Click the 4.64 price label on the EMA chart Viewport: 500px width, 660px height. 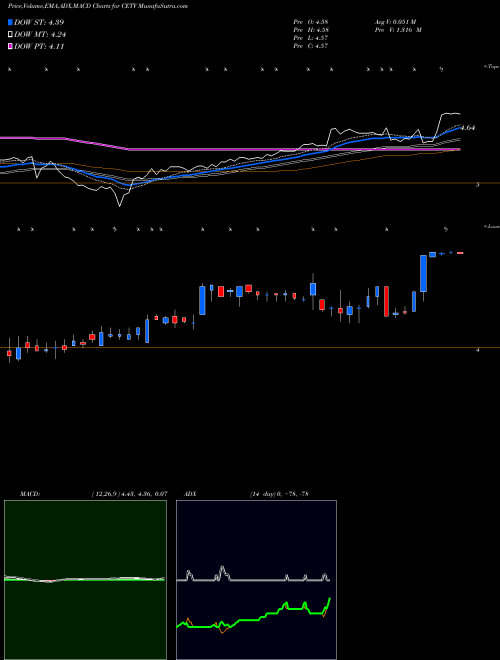pyautogui.click(x=468, y=128)
